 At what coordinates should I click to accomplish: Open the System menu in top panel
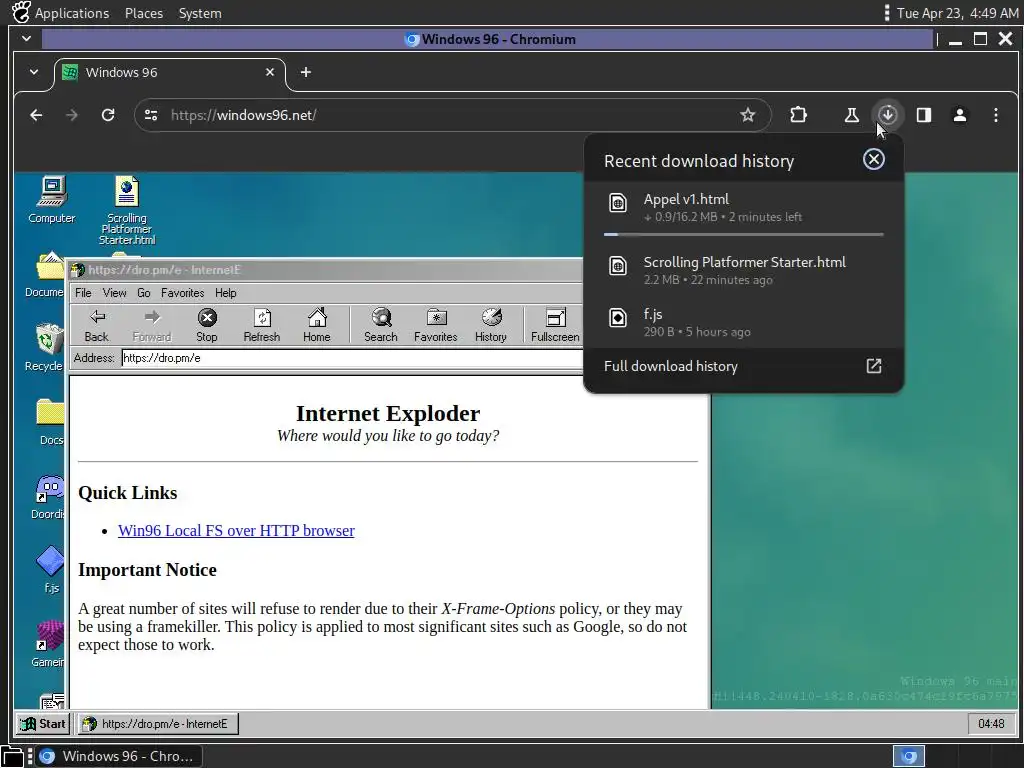[x=200, y=13]
